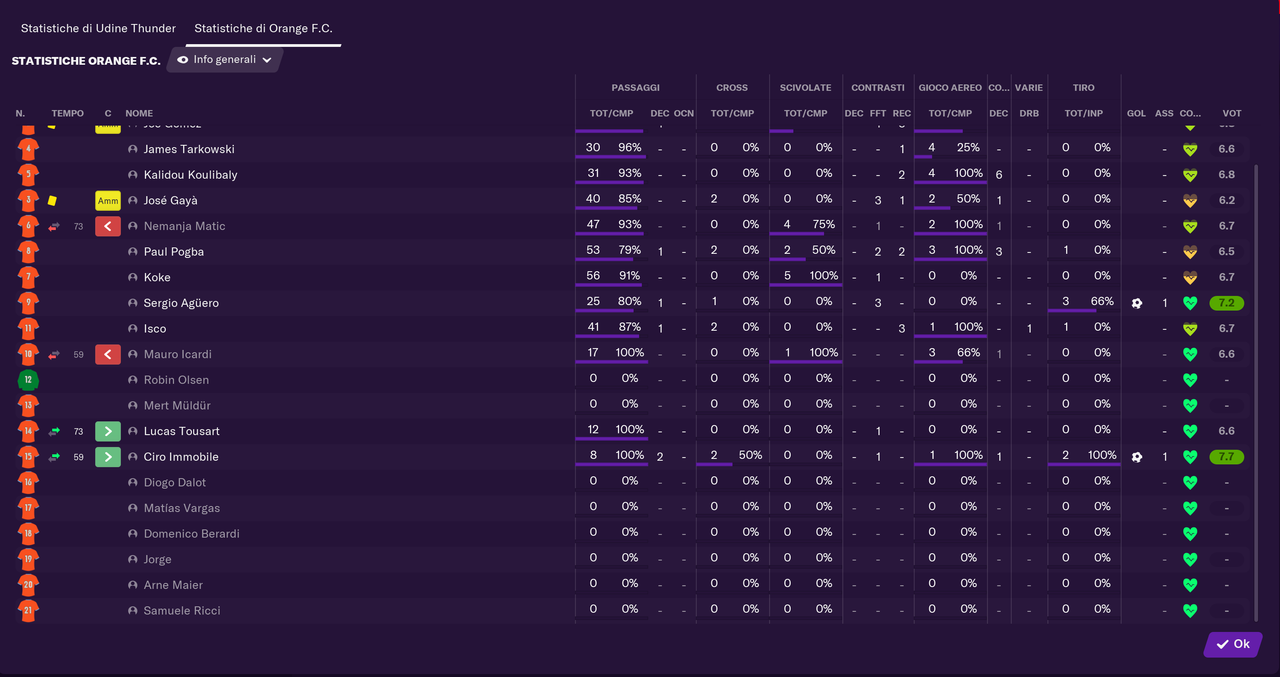
Task: Click the CROSS column group header
Action: [x=732, y=88]
